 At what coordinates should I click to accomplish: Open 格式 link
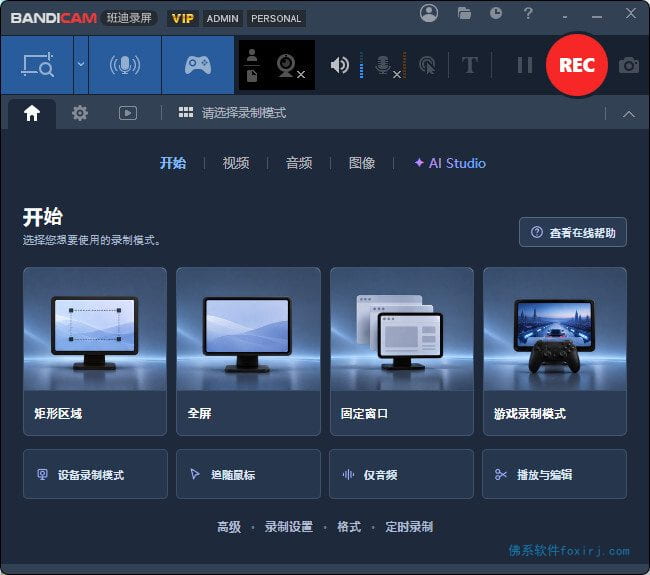point(349,527)
